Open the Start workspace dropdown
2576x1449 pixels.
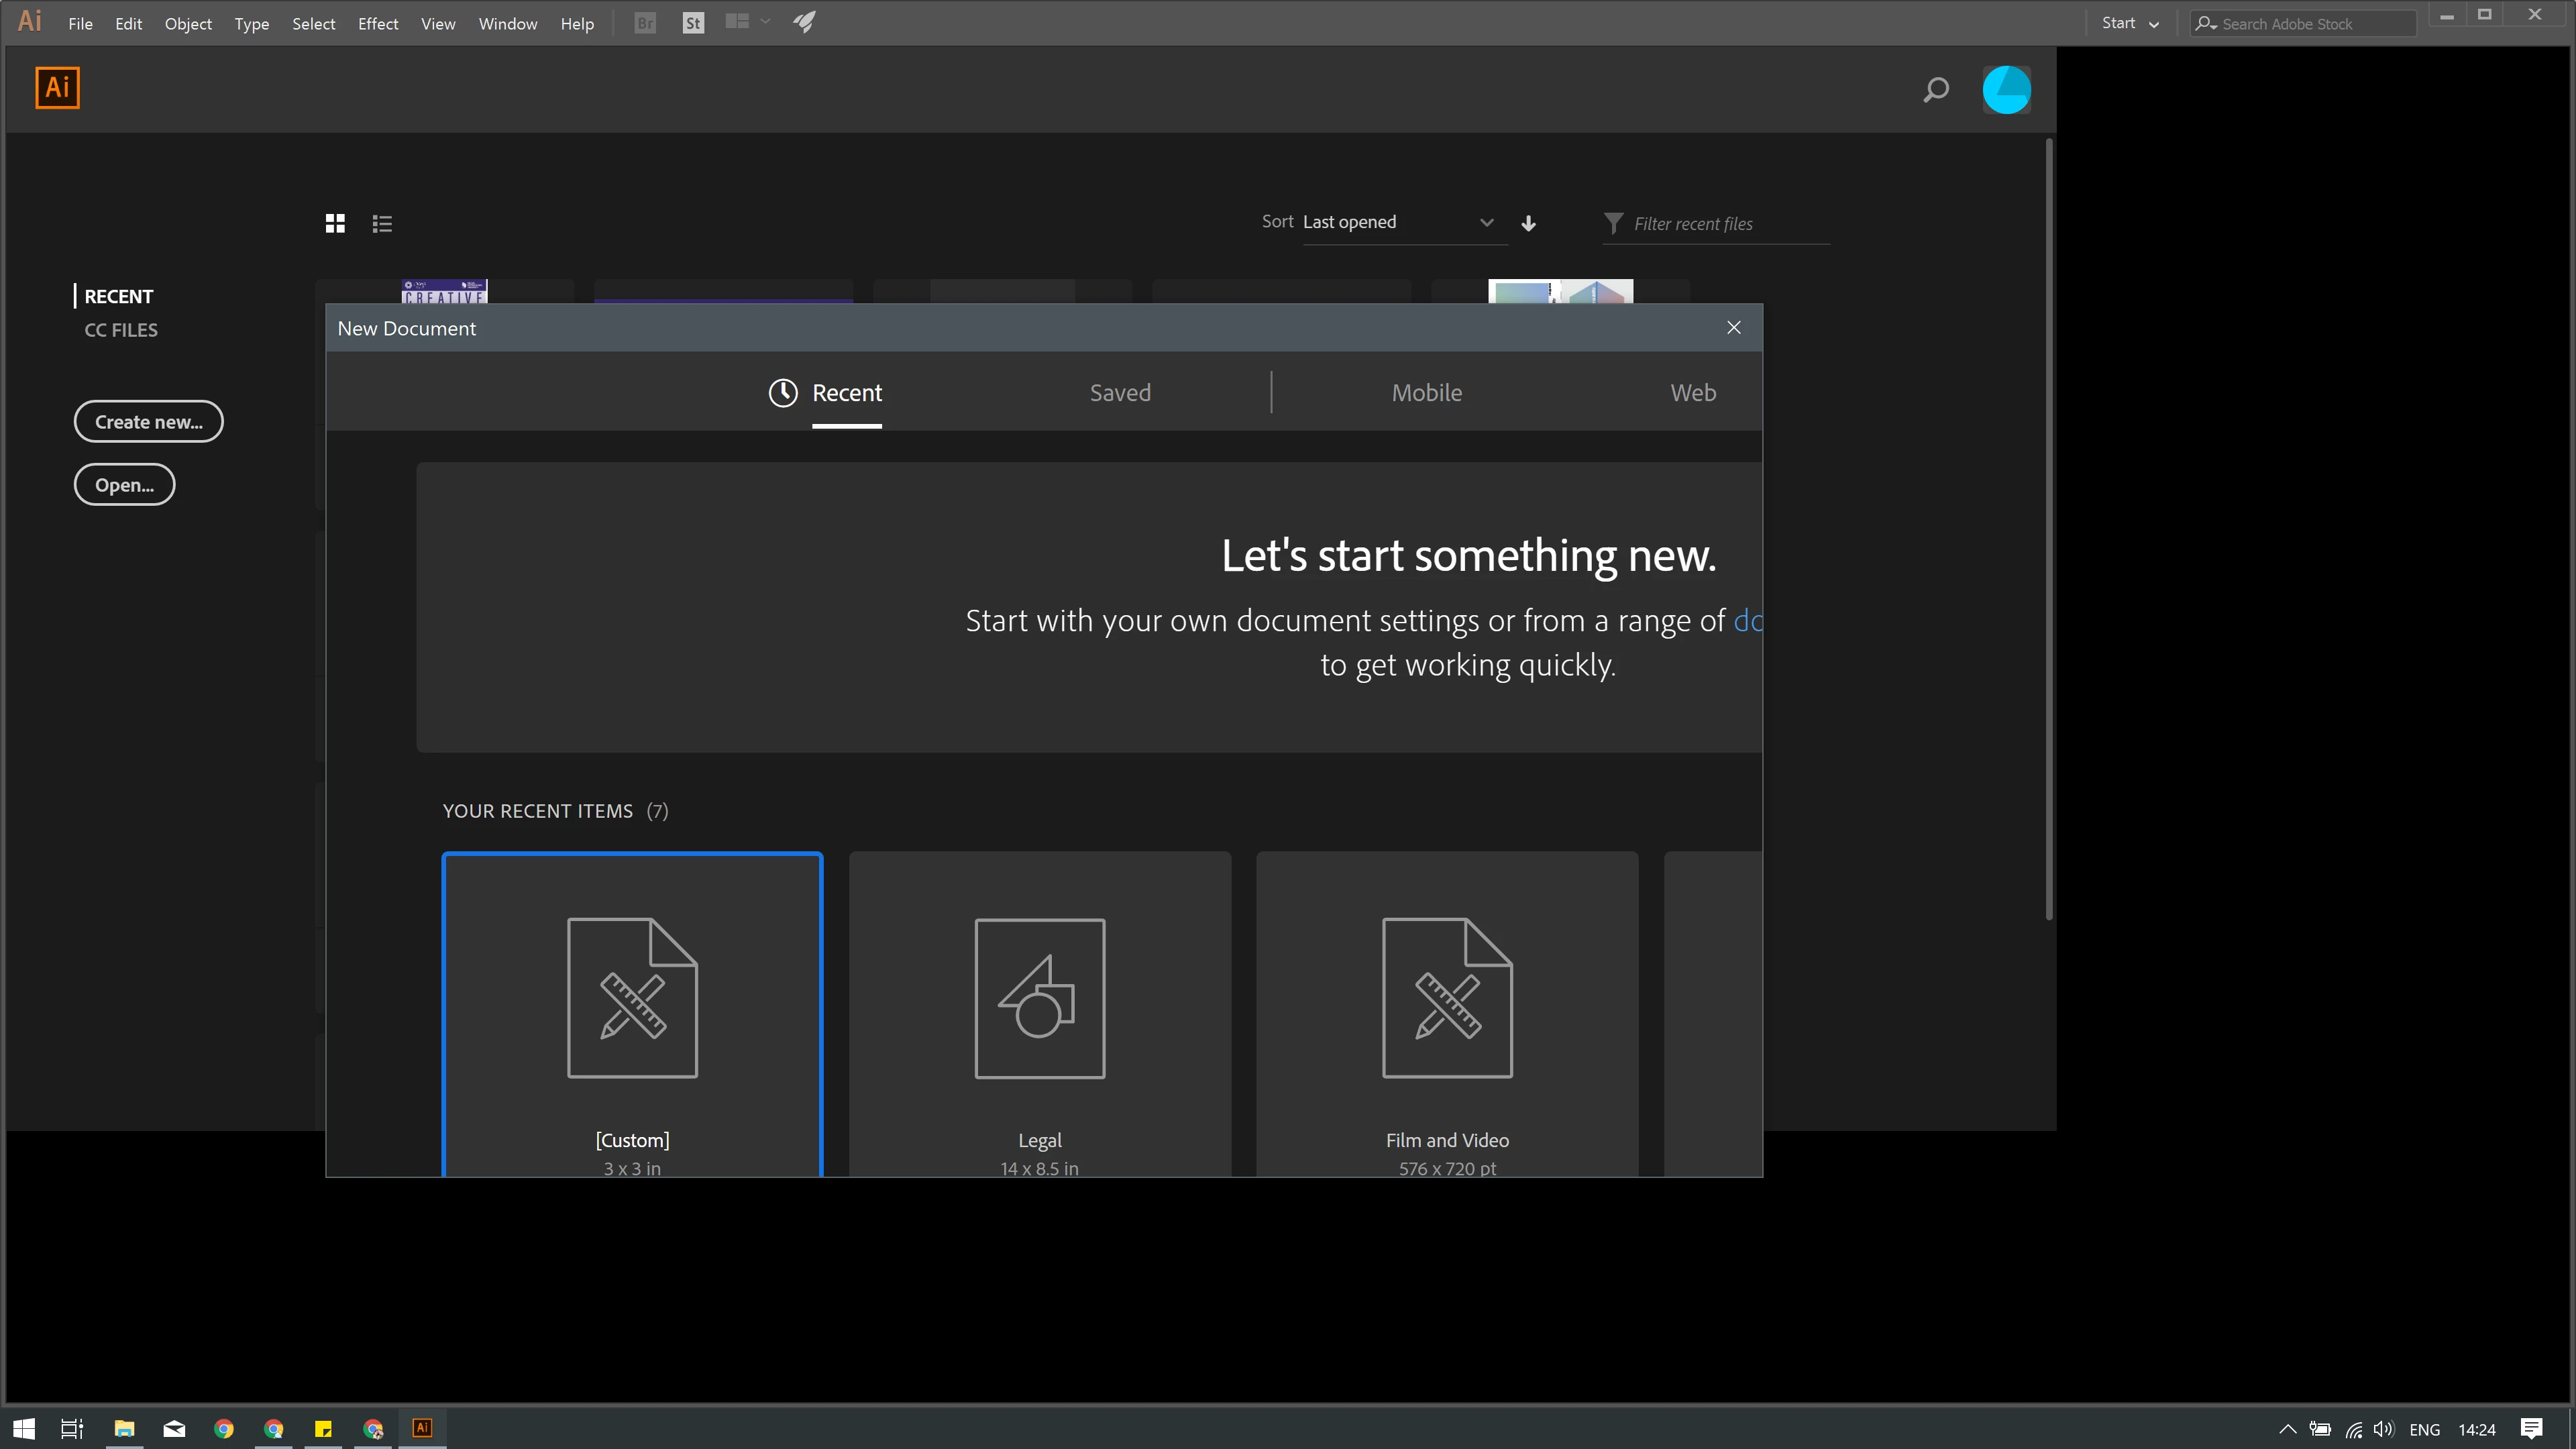[x=2130, y=23]
